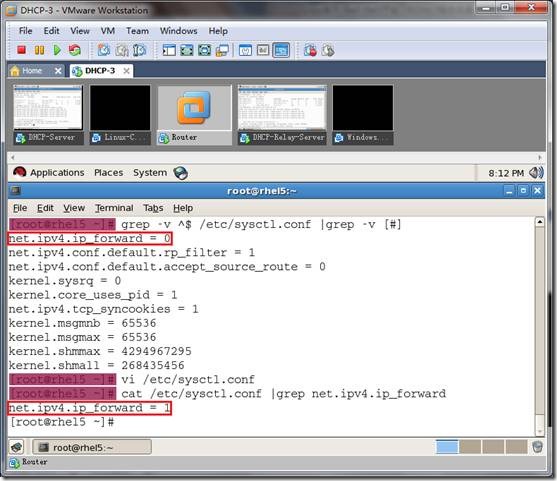Click the terminal scrollbar up arrow
557x481 pixels.
(x=540, y=222)
